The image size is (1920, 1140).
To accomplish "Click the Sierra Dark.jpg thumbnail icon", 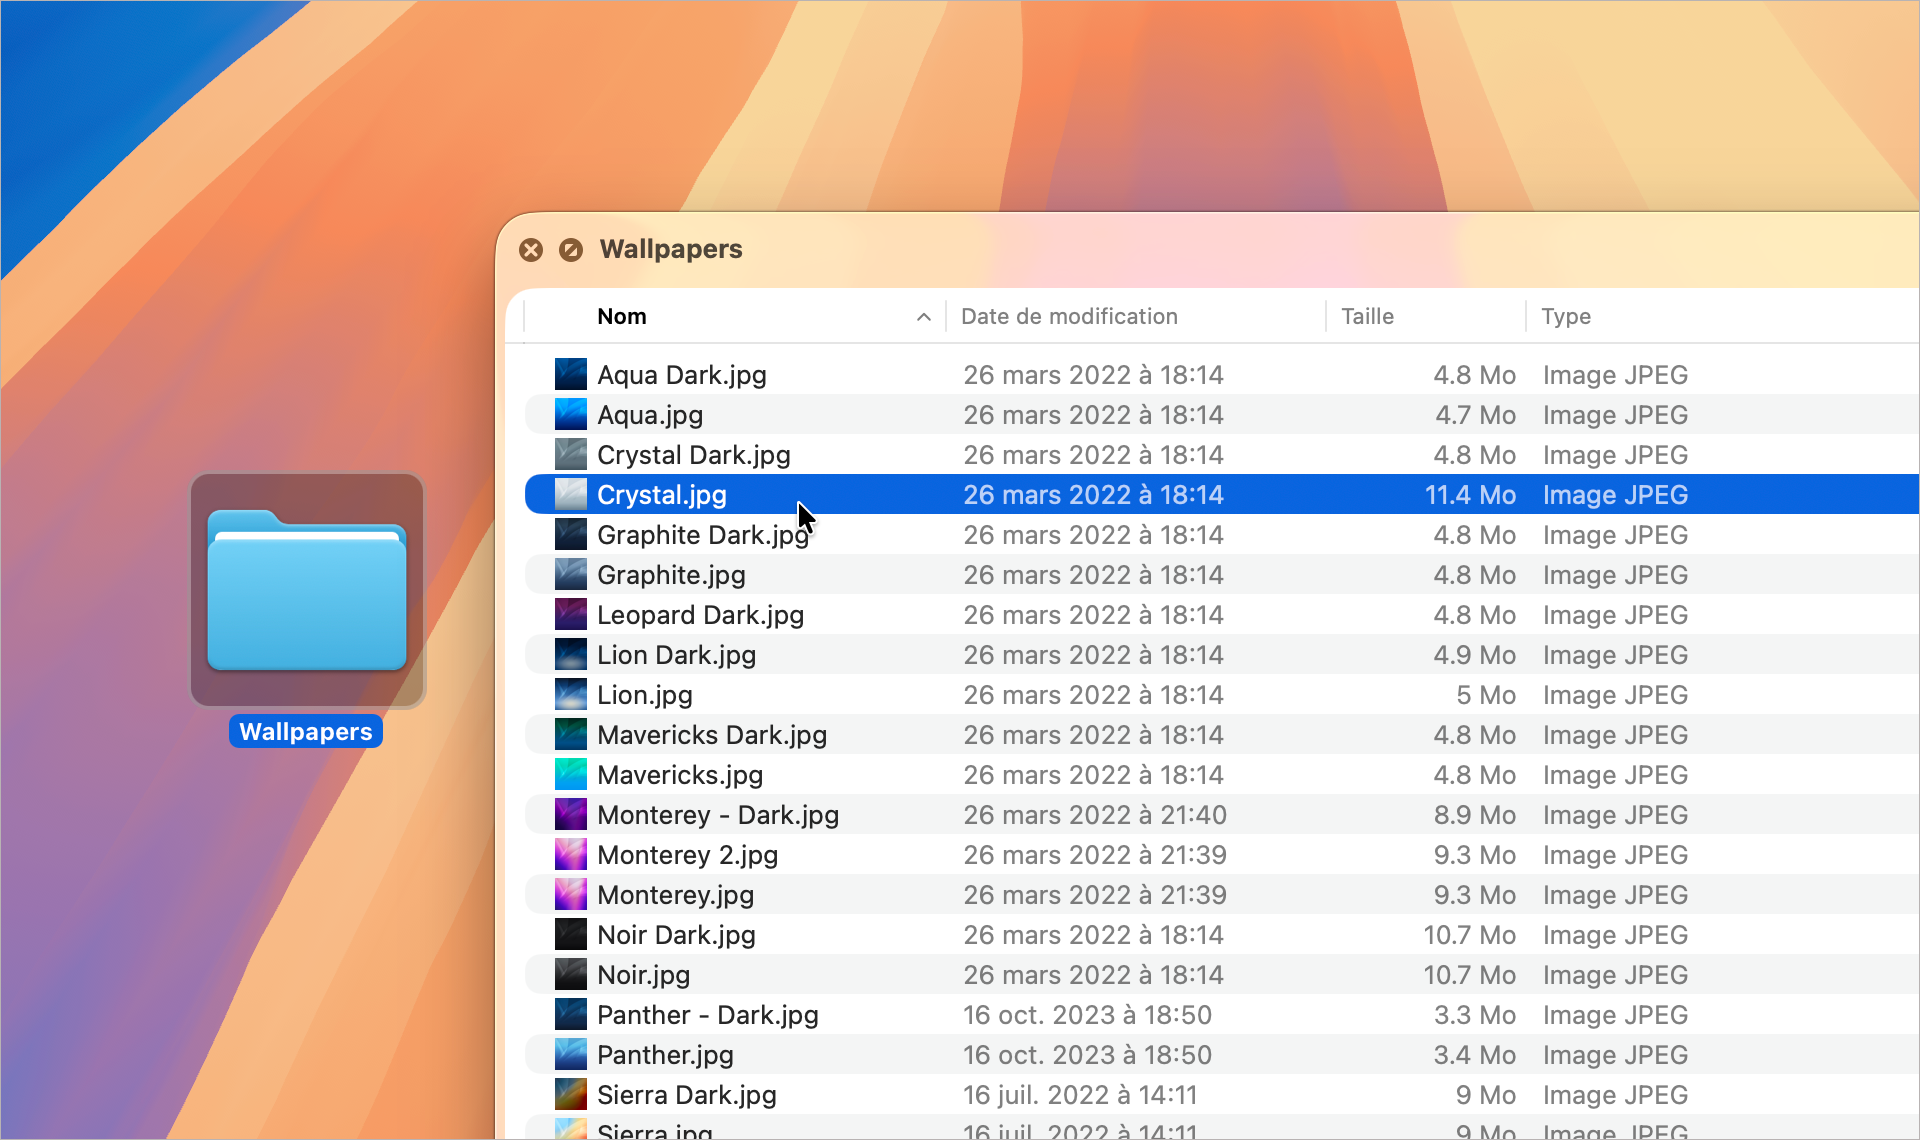I will [x=571, y=1095].
